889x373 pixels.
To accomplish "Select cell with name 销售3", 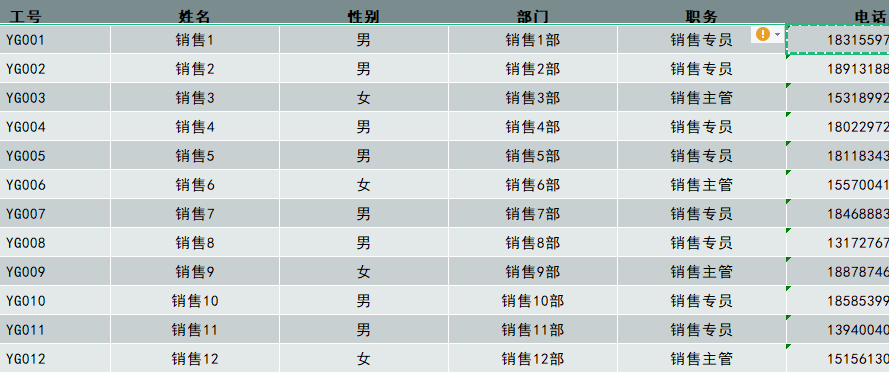I will point(194,98).
